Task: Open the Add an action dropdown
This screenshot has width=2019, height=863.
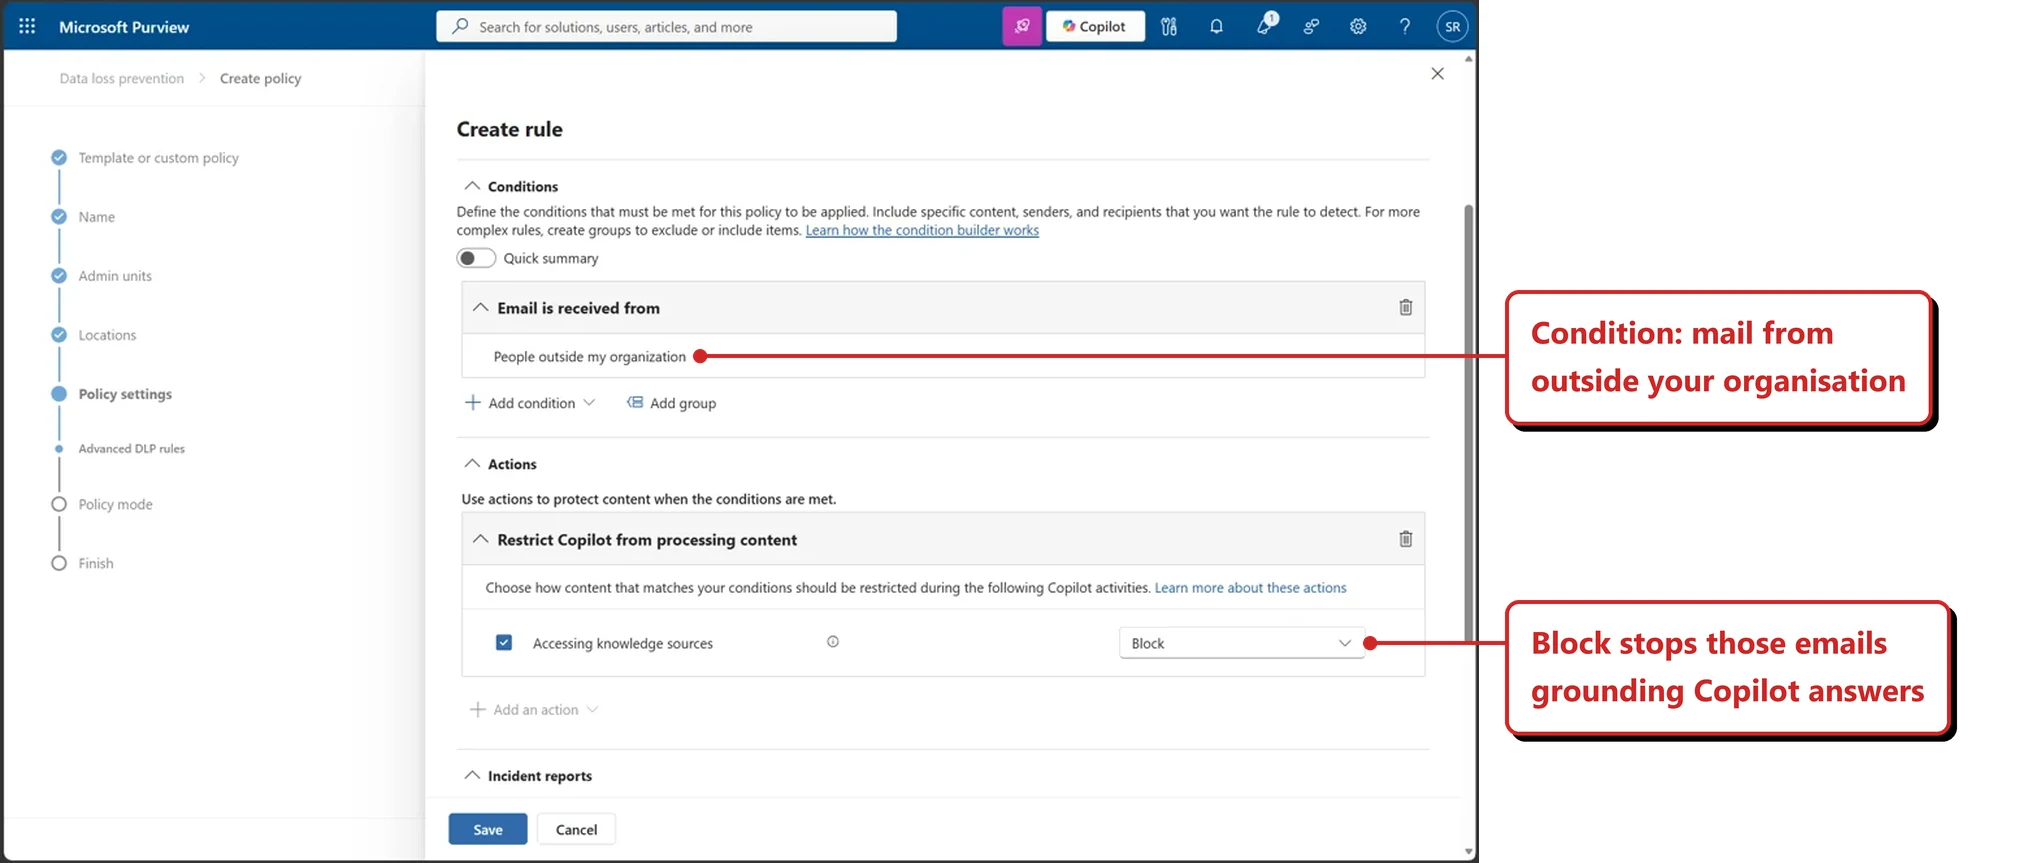Action: [x=534, y=710]
